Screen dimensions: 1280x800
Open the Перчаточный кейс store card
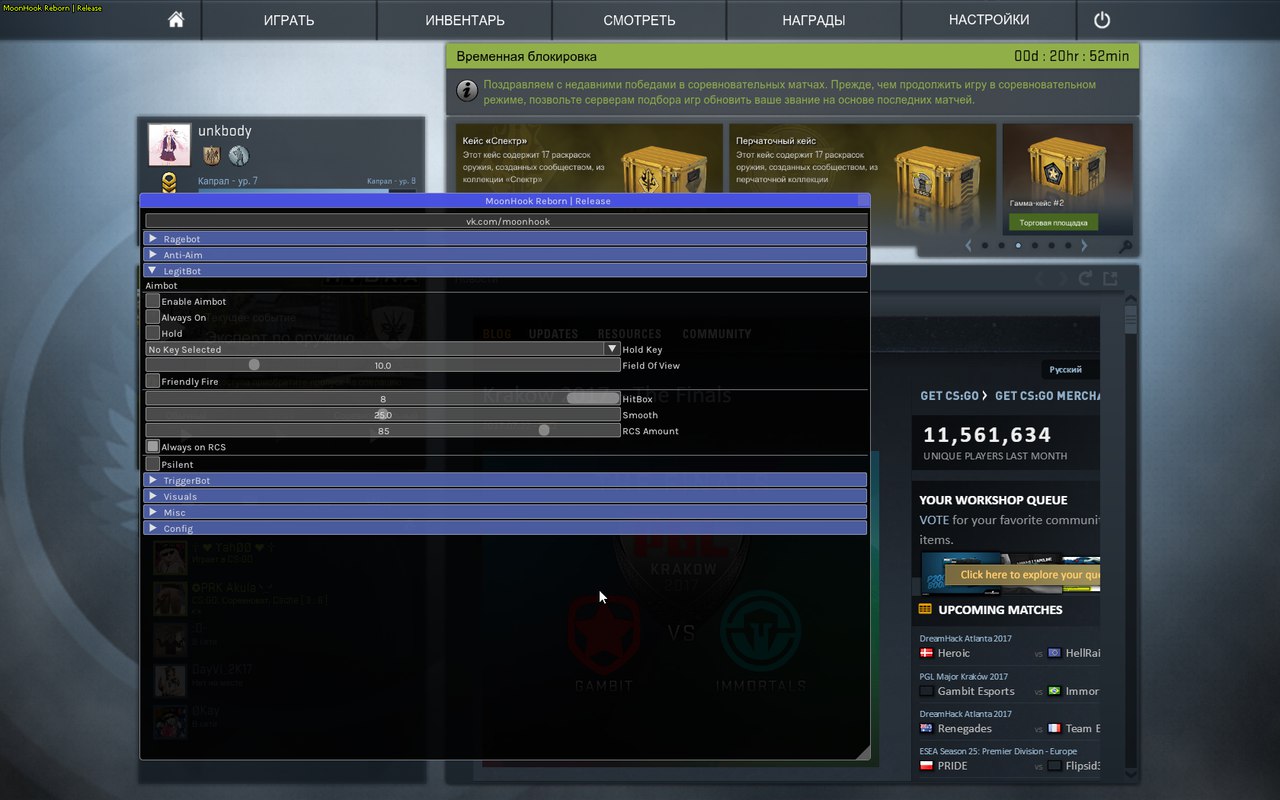(862, 158)
